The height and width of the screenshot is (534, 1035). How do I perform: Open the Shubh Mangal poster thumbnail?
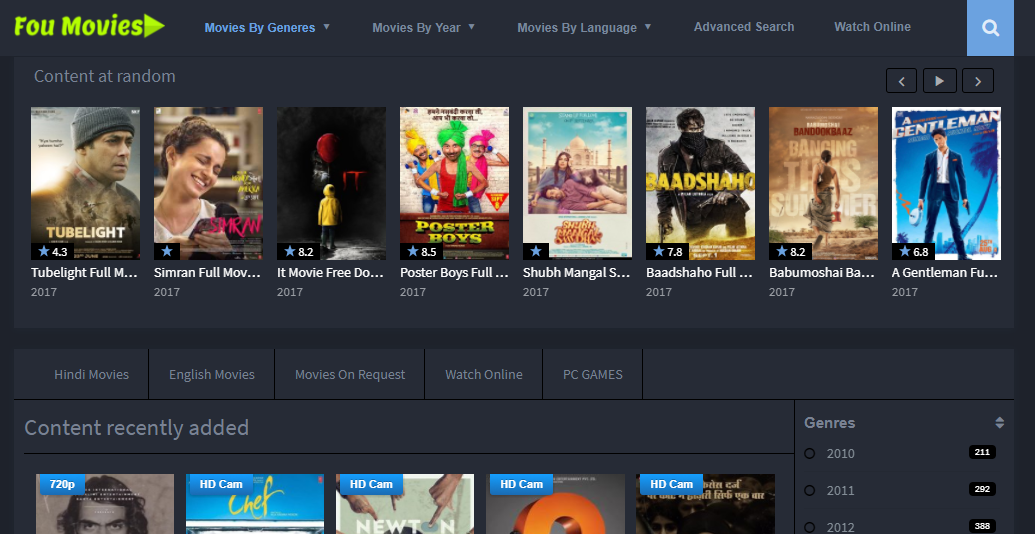[578, 184]
